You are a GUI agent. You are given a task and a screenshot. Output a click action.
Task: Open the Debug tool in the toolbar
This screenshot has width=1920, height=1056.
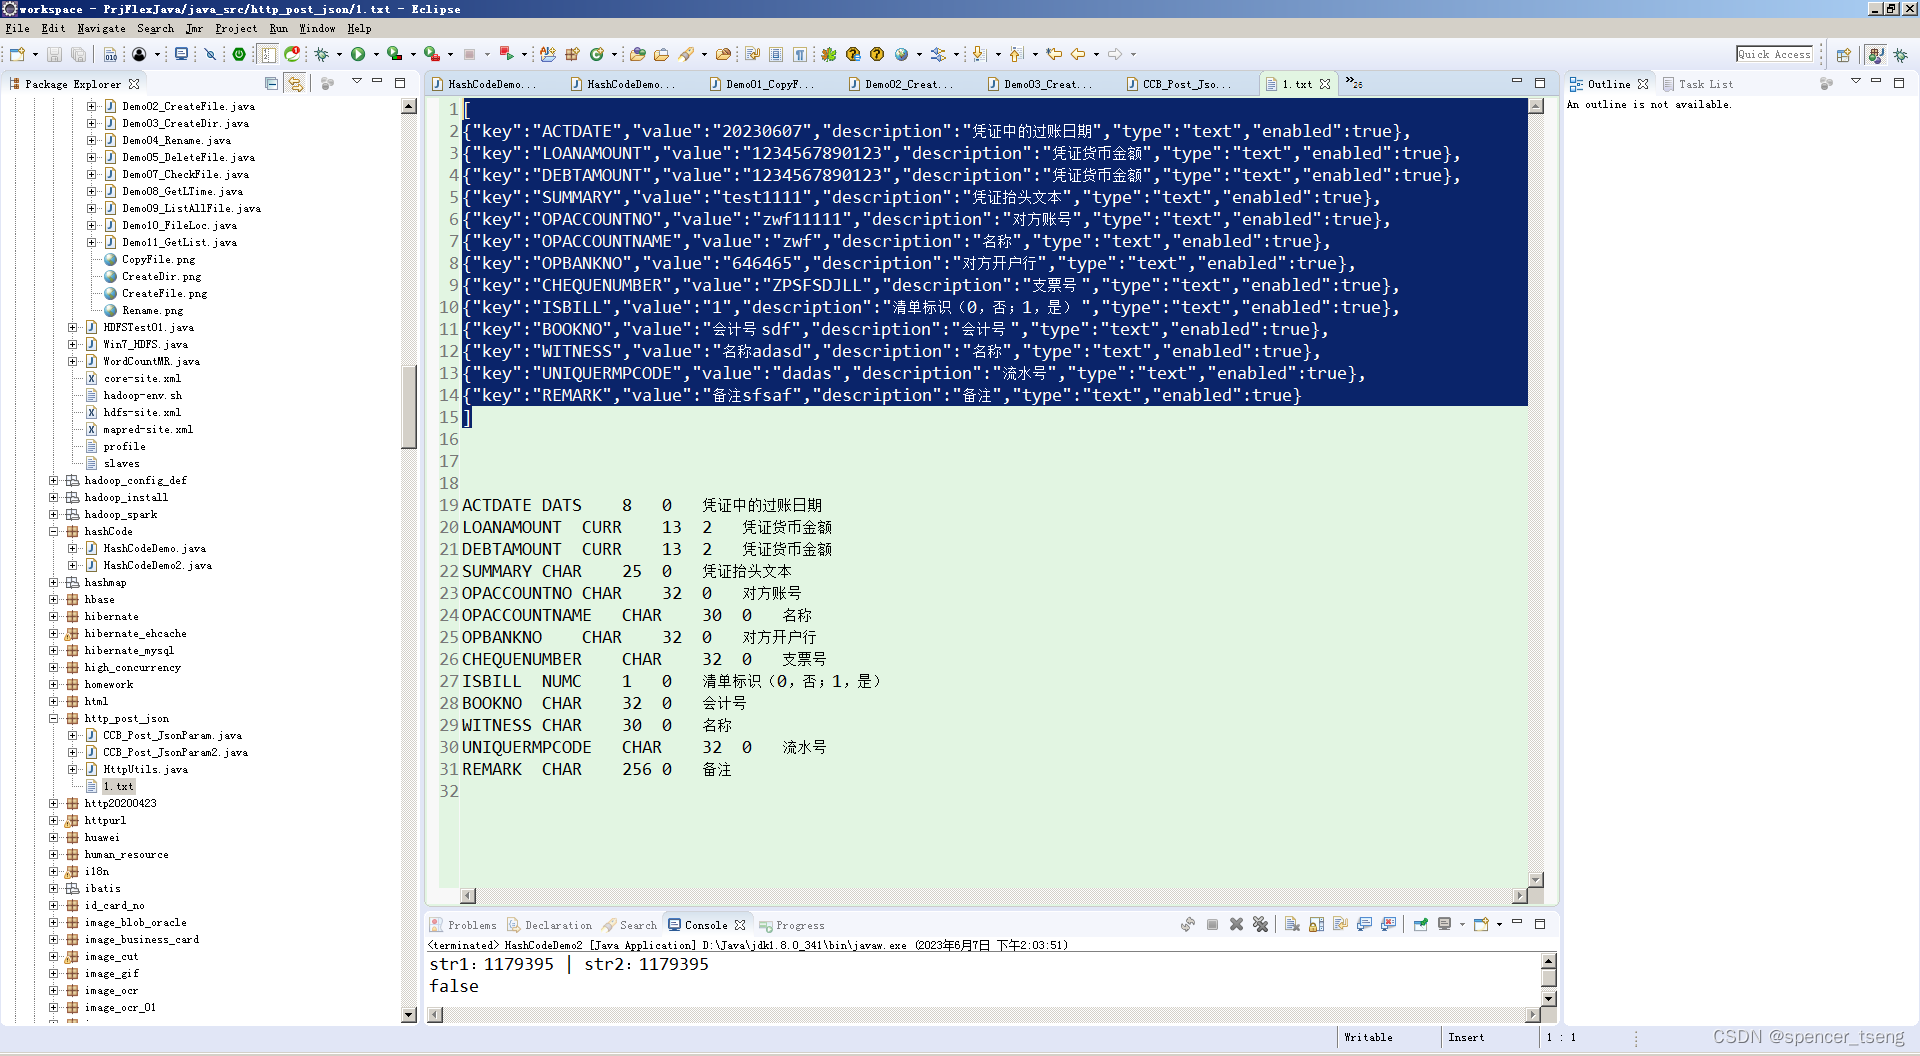tap(322, 55)
